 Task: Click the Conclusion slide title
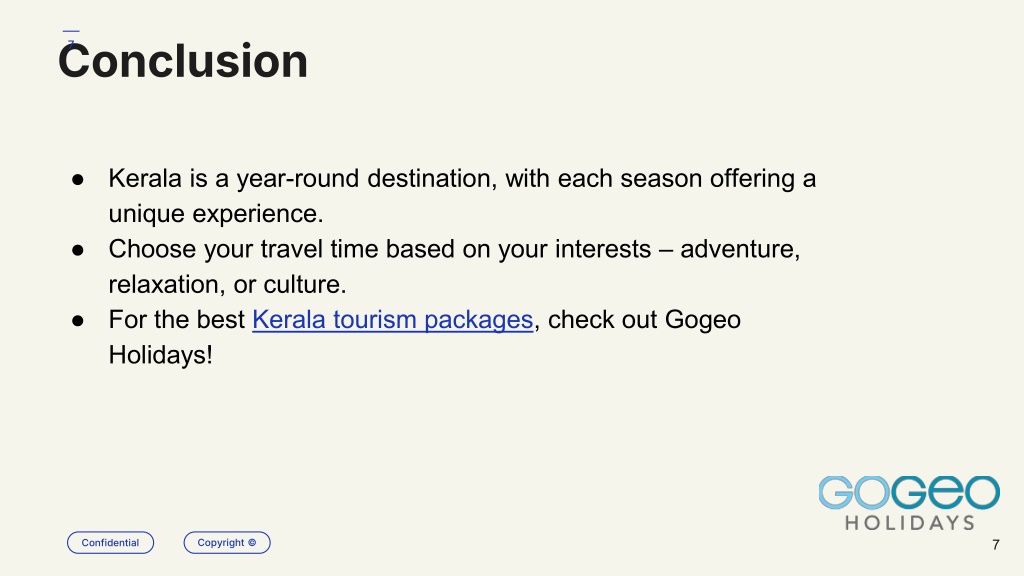(183, 61)
